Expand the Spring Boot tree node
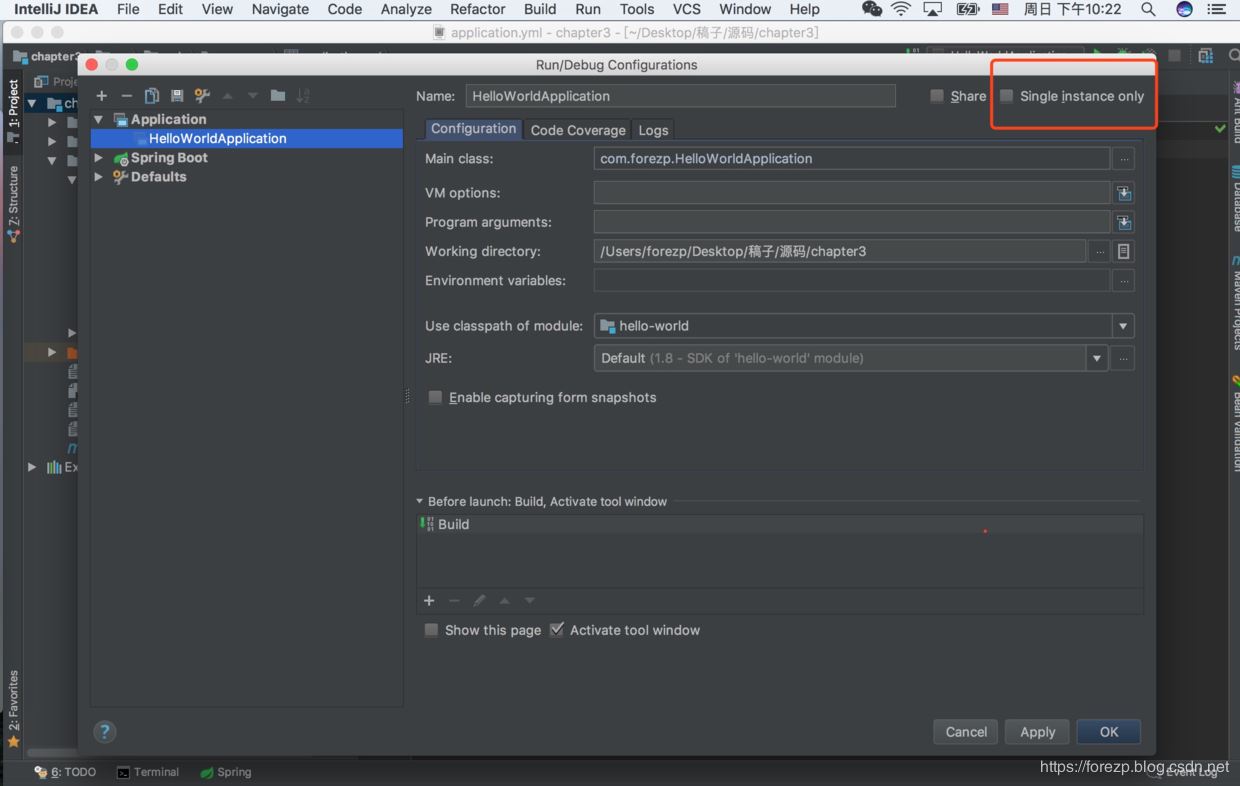This screenshot has width=1240, height=786. click(99, 158)
